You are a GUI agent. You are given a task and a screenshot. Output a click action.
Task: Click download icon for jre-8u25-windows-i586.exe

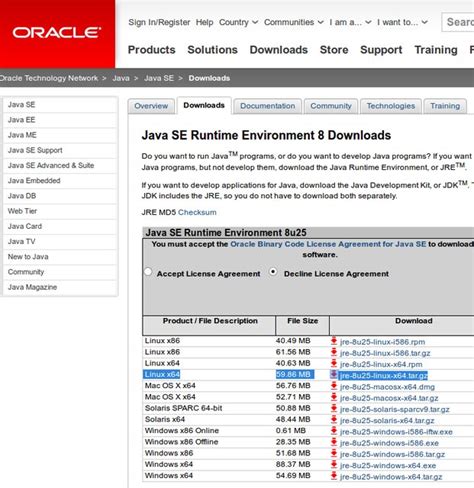click(x=334, y=442)
